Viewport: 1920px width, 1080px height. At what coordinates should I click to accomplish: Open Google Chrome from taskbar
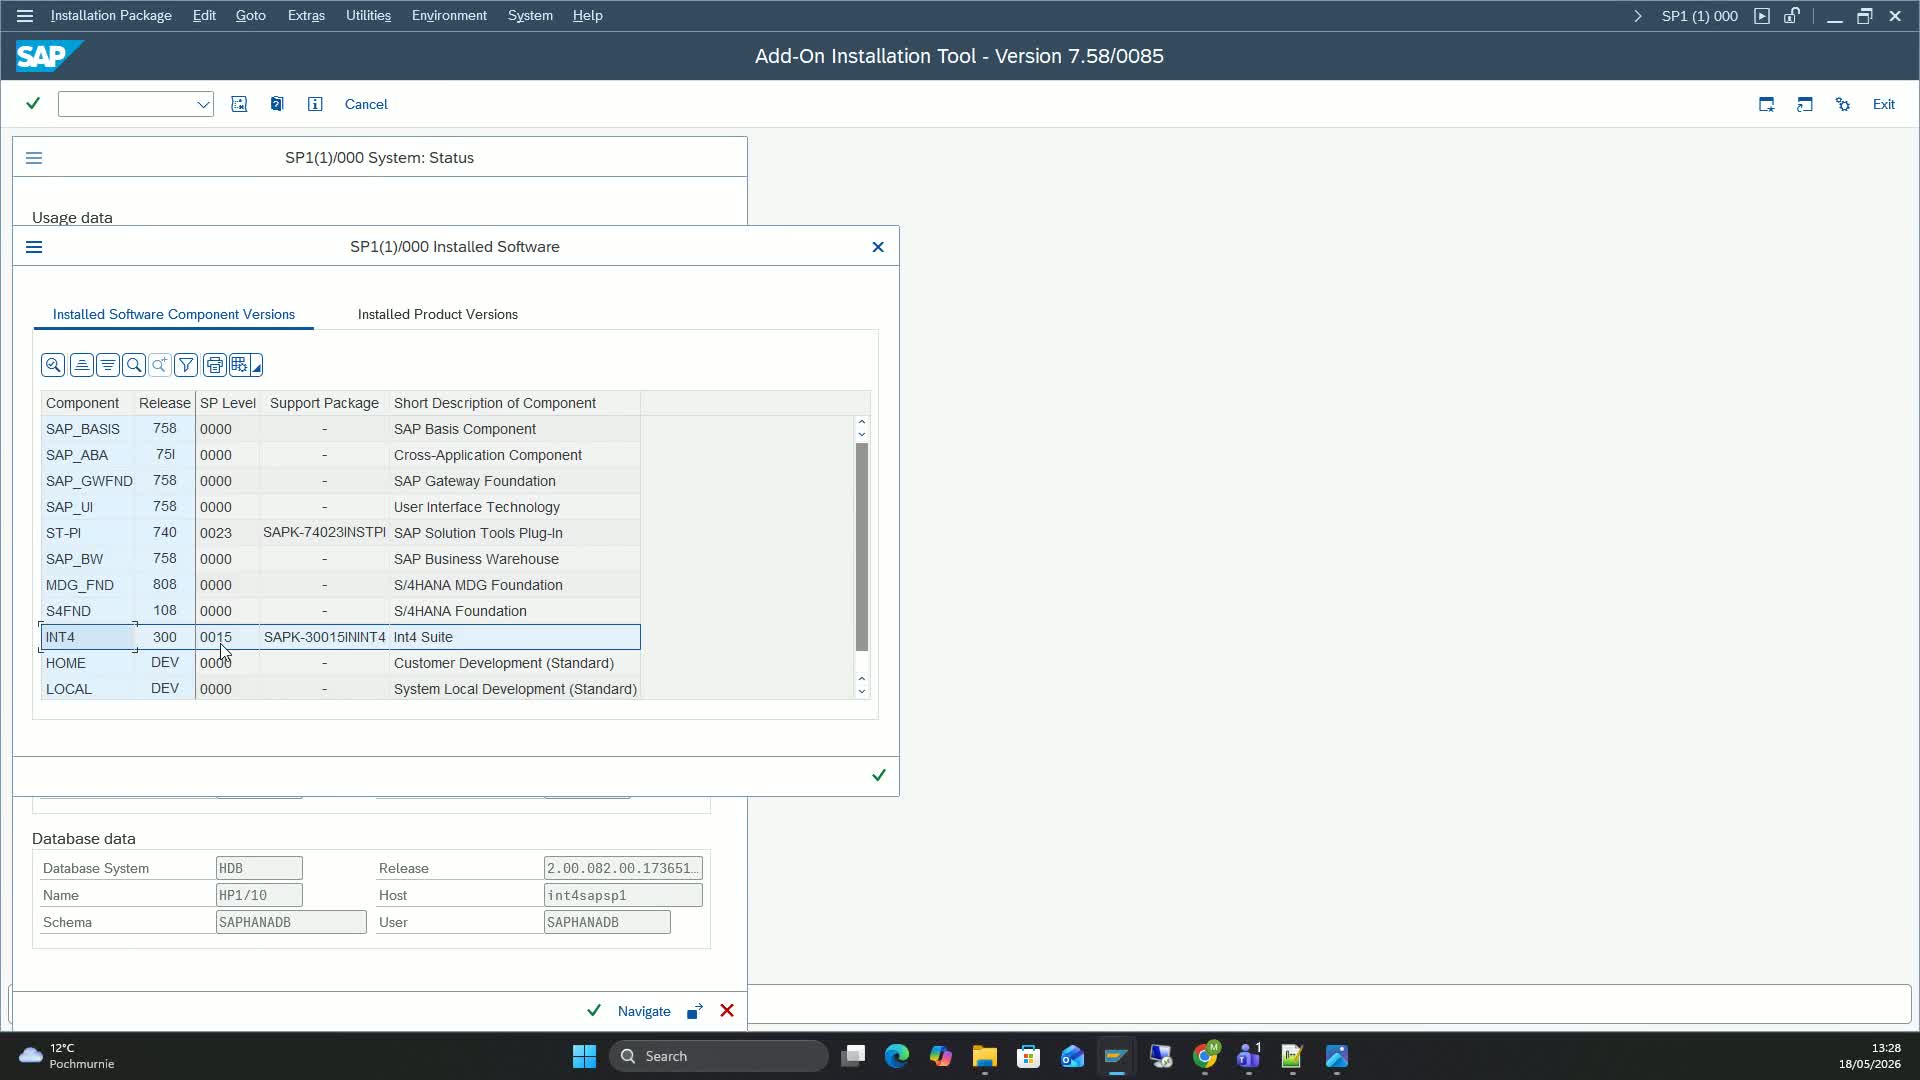[x=1205, y=1056]
